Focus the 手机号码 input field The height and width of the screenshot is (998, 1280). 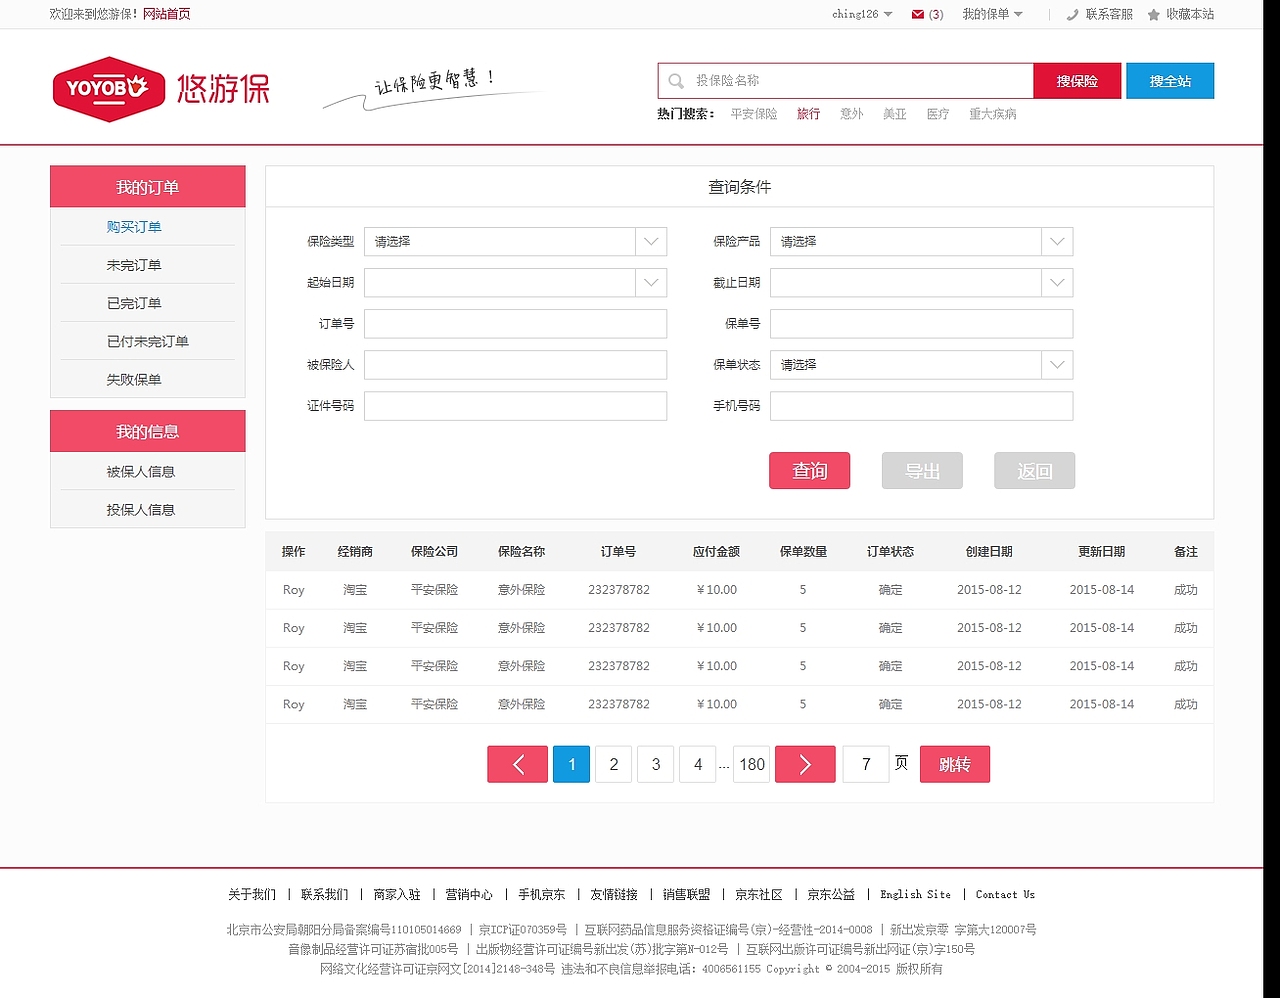click(x=921, y=406)
